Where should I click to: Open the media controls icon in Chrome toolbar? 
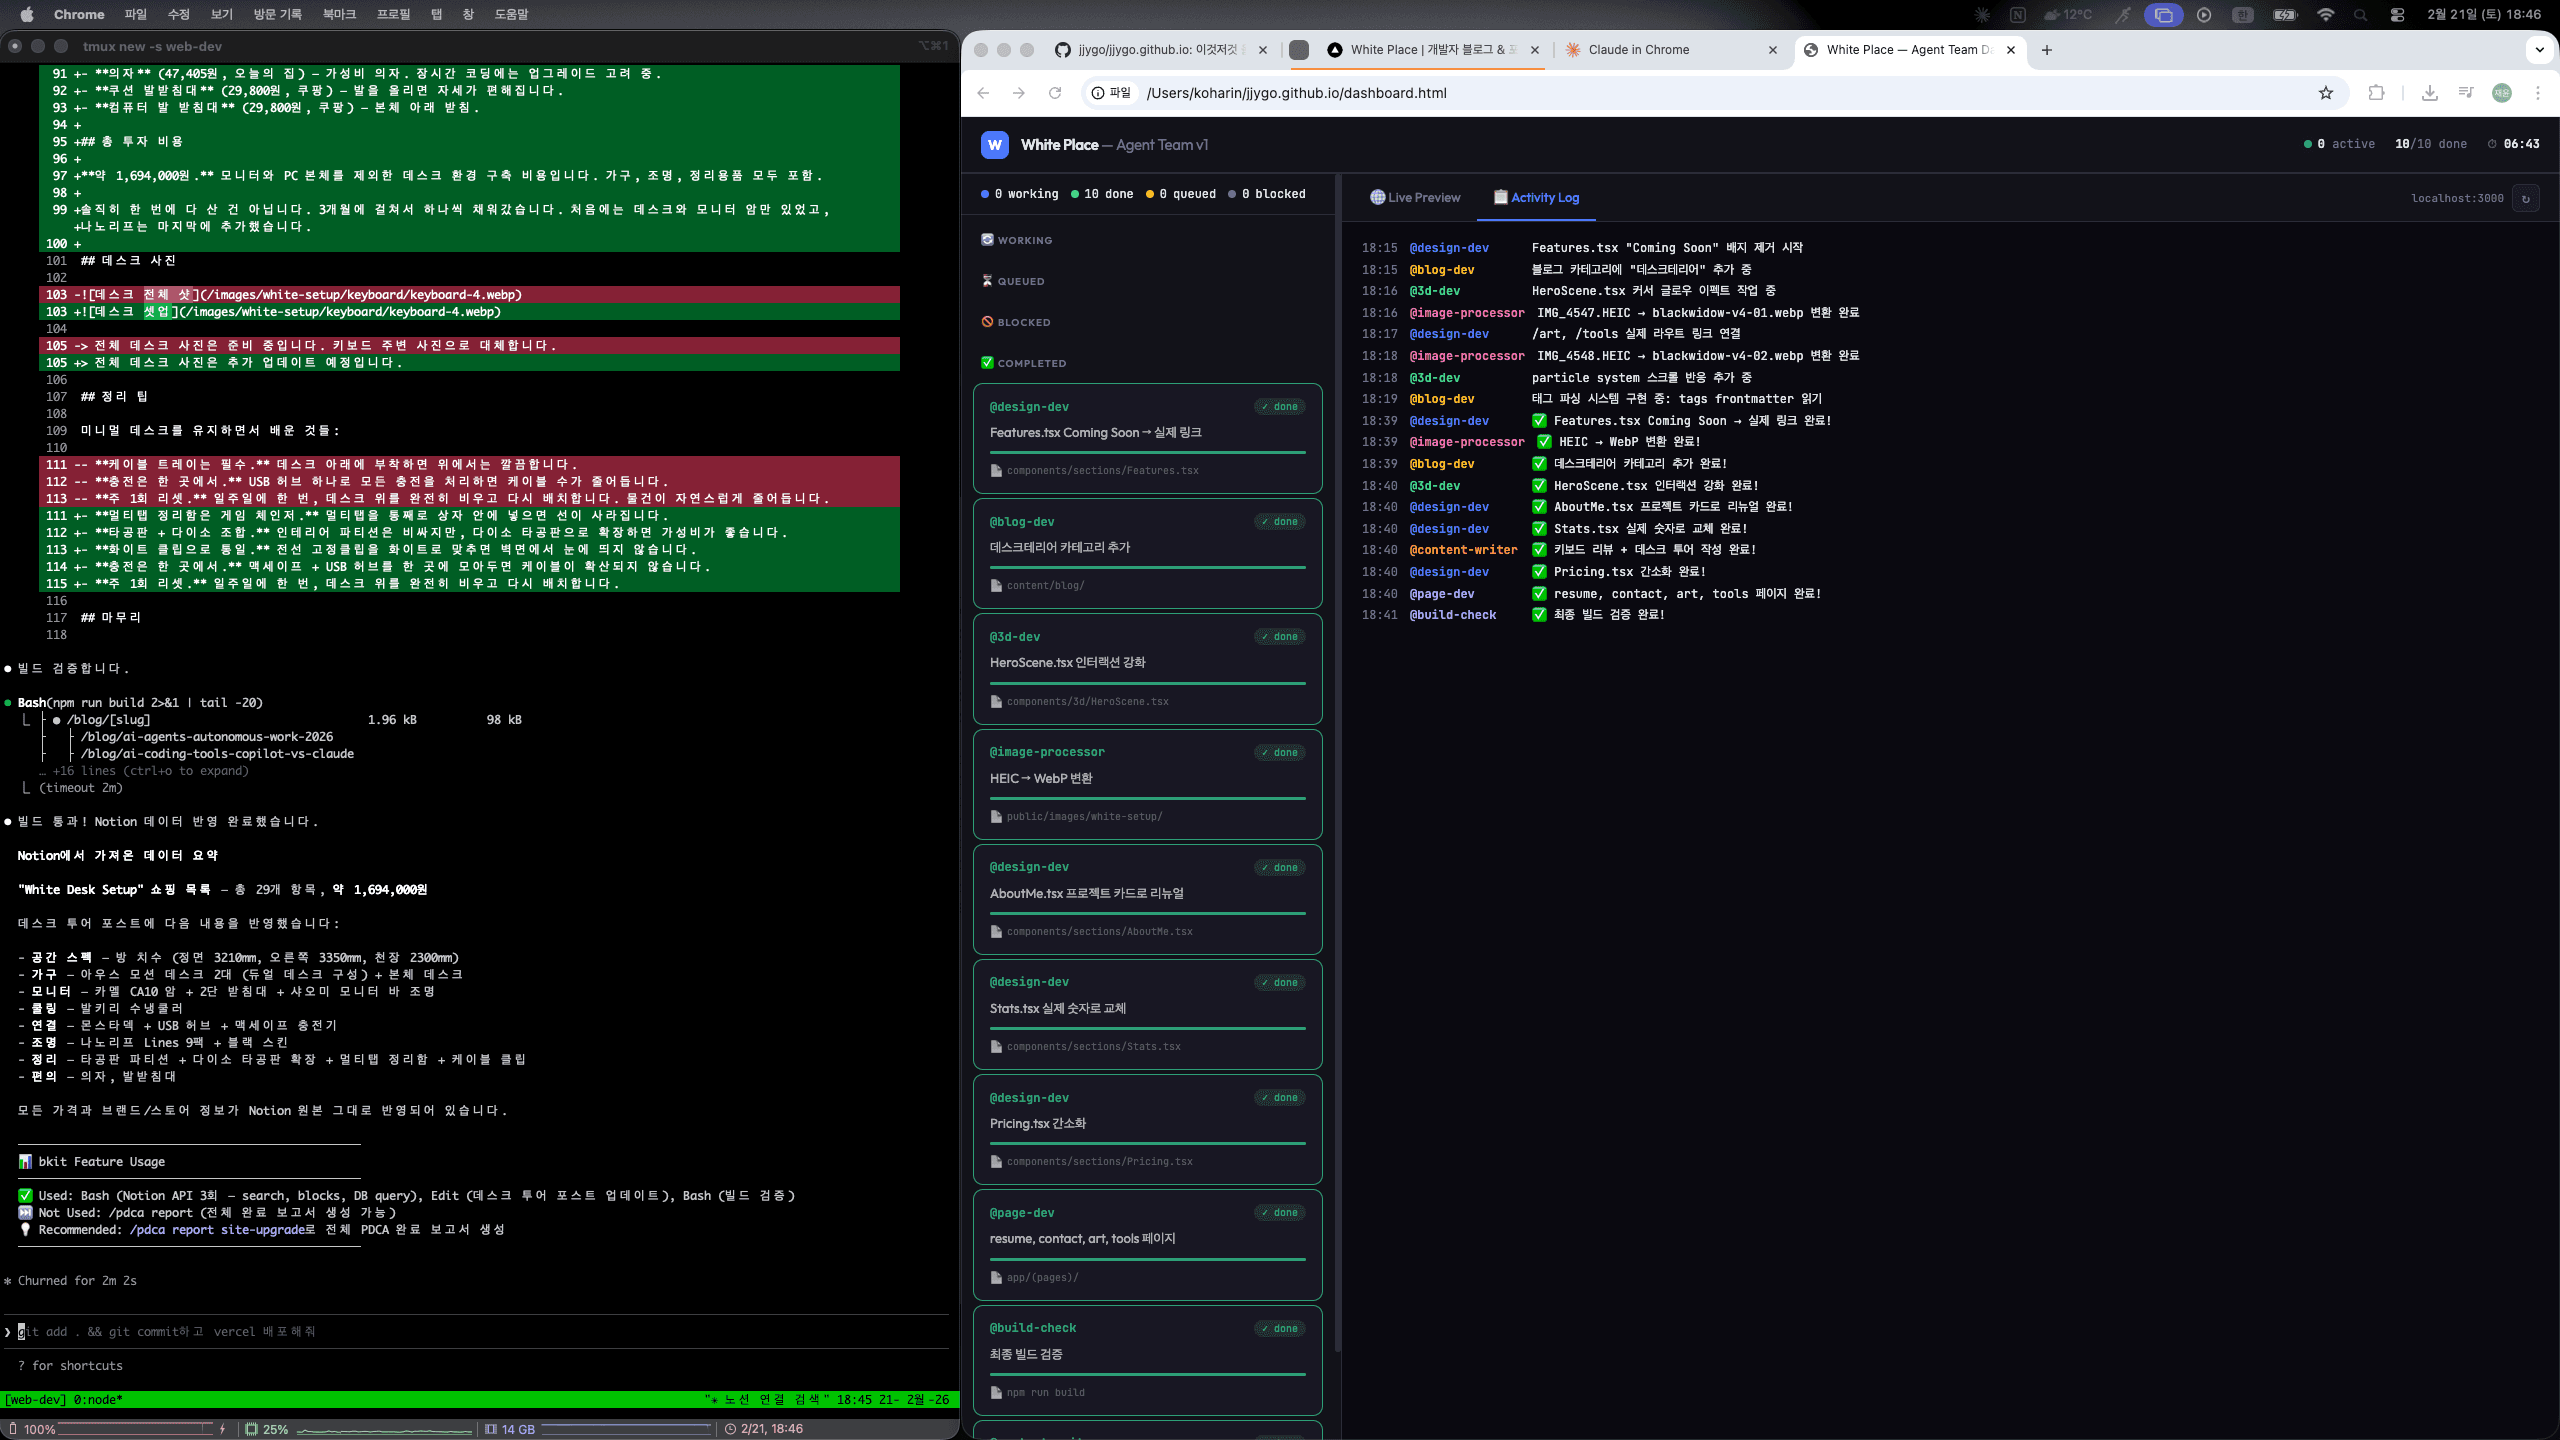[2466, 93]
